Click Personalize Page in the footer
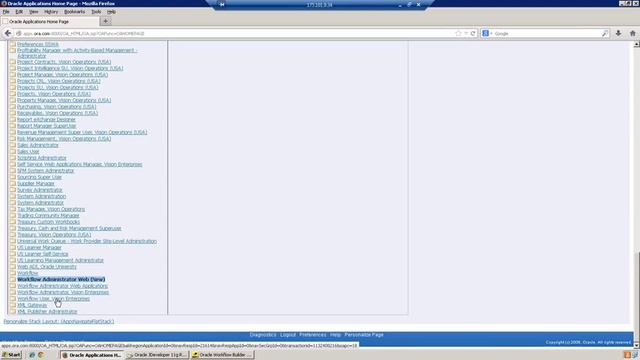Screen dimensions: 640x360 (364, 335)
